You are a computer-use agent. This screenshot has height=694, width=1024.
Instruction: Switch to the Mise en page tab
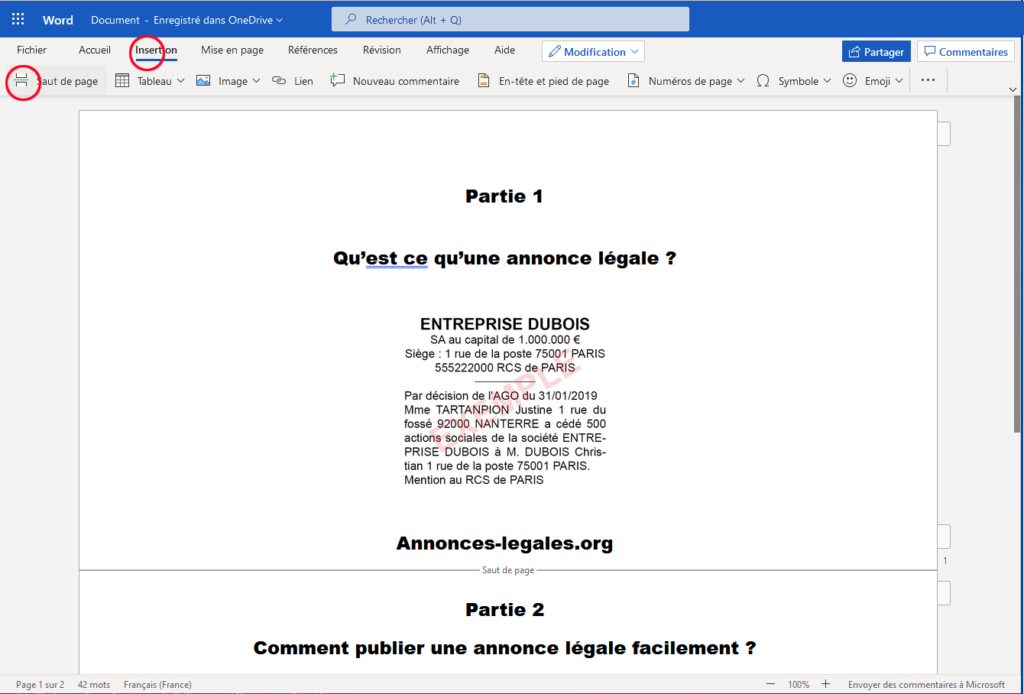pos(232,50)
